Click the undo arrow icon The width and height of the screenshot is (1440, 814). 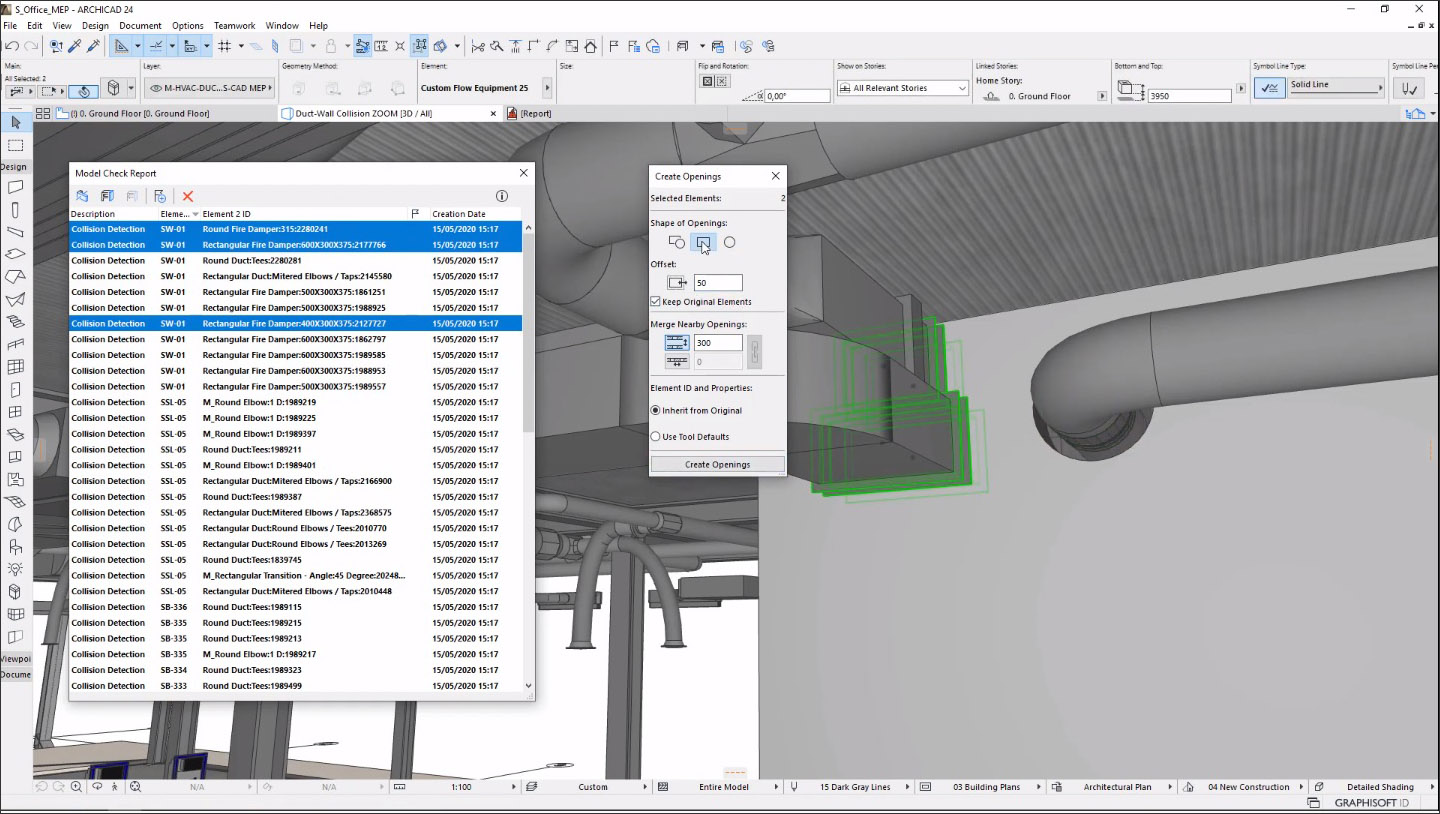click(11, 46)
